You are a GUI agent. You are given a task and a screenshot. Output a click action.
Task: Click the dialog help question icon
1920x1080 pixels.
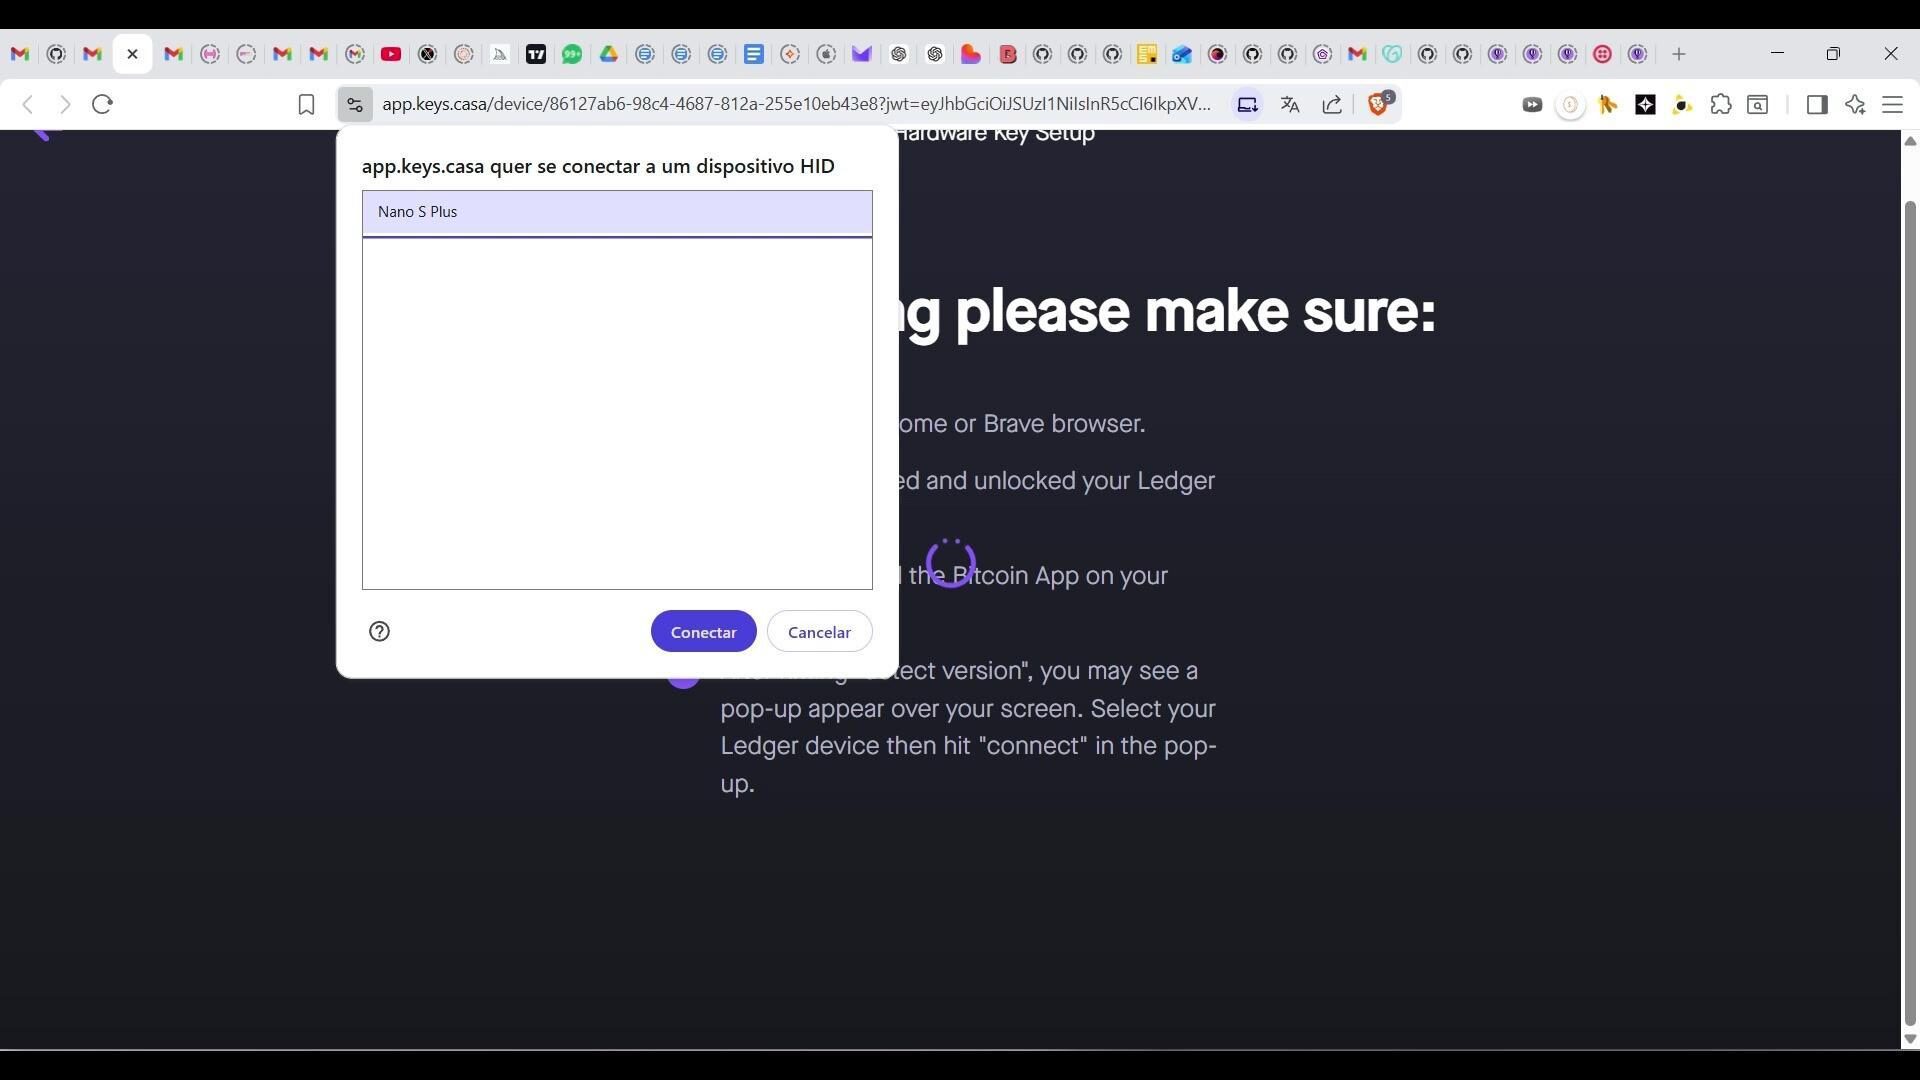[x=379, y=631]
